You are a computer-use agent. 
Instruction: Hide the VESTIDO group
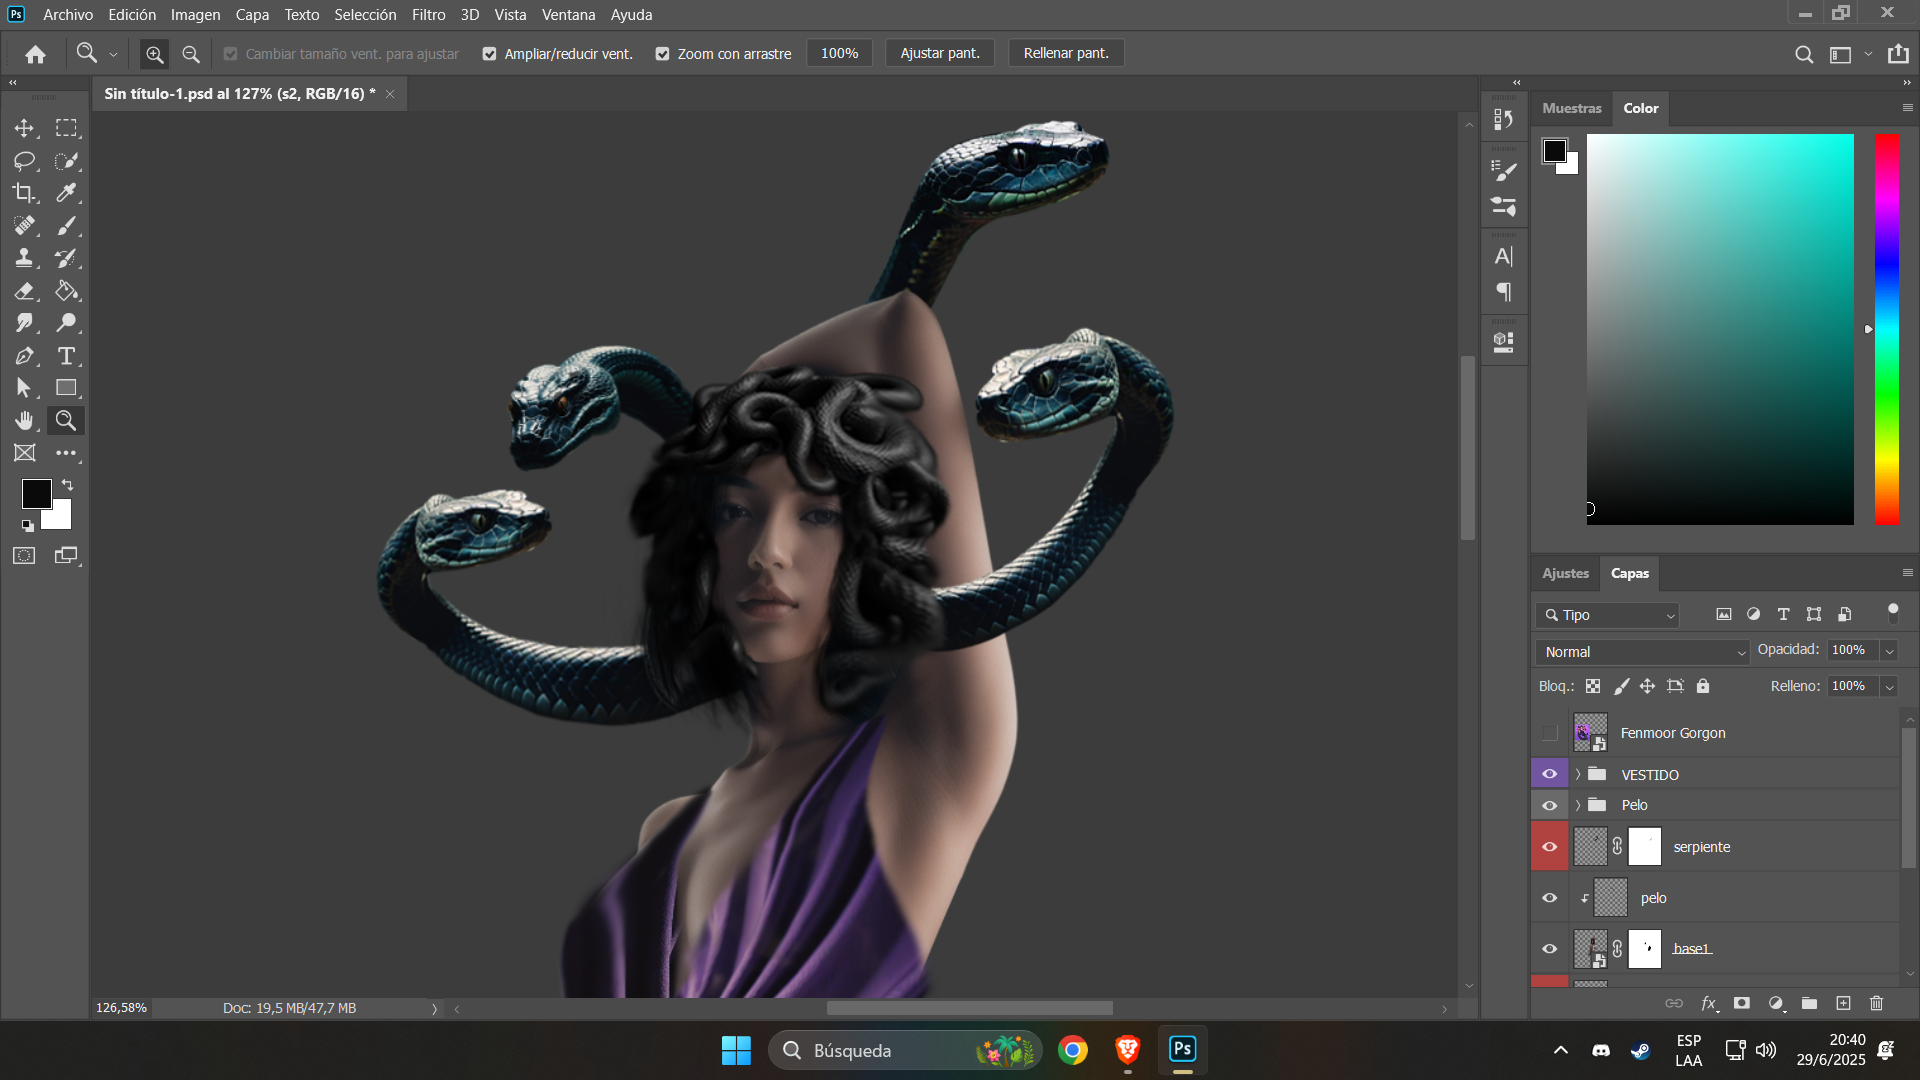pyautogui.click(x=1550, y=774)
